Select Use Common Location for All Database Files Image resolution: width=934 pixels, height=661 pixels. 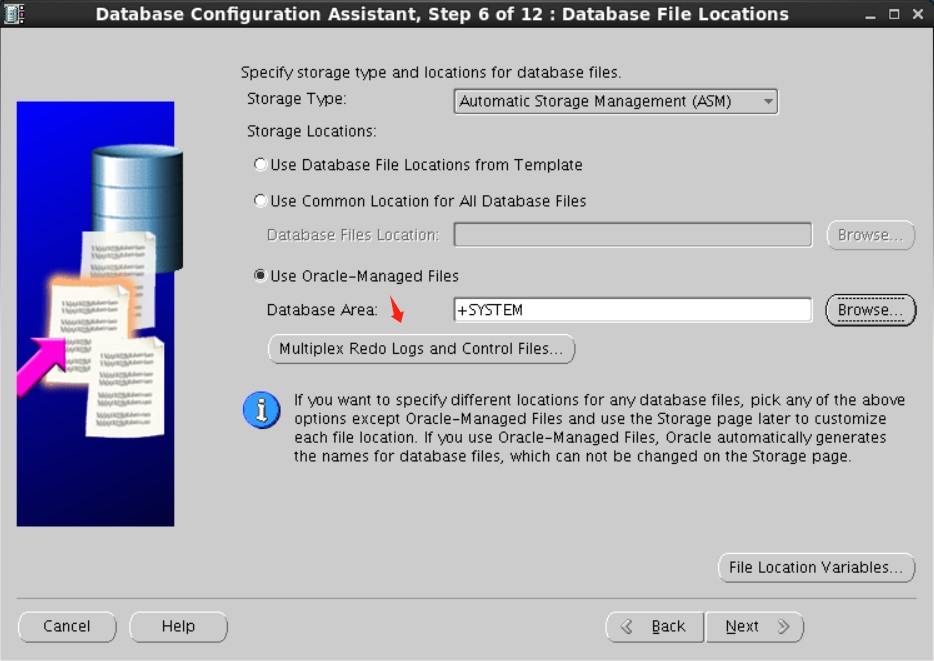click(260, 201)
